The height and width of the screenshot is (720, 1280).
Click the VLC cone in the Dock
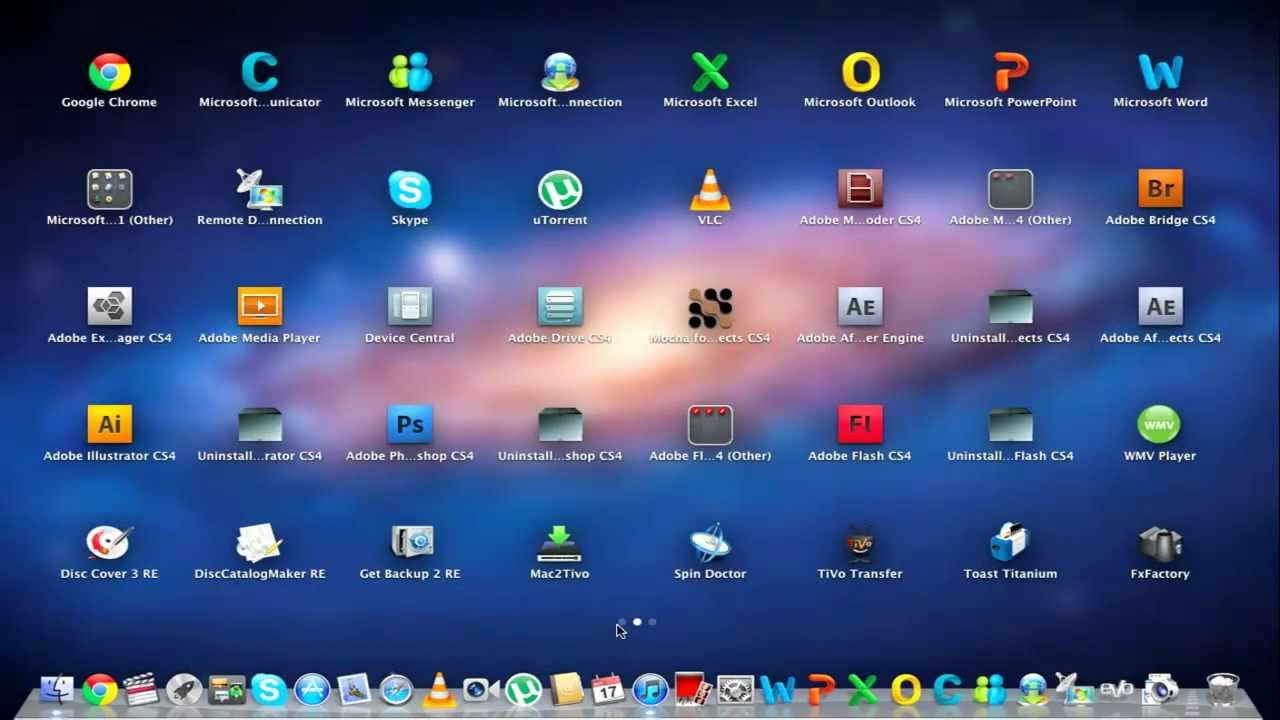point(438,690)
